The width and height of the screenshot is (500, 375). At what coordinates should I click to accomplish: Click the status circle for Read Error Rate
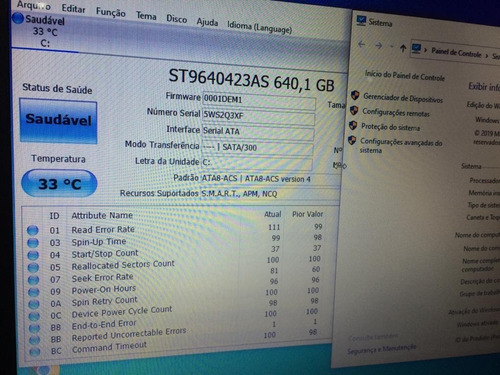[x=33, y=230]
